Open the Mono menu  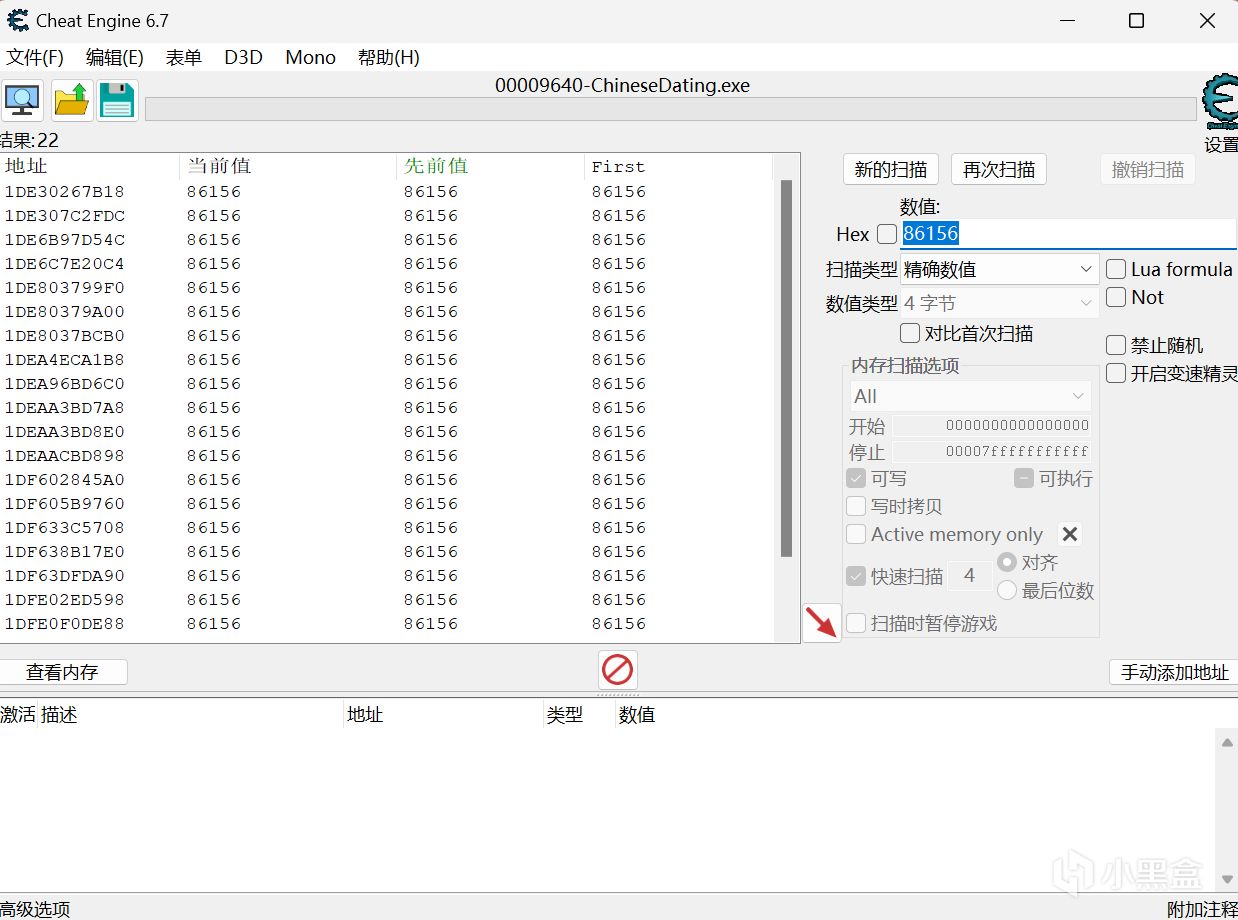(310, 57)
